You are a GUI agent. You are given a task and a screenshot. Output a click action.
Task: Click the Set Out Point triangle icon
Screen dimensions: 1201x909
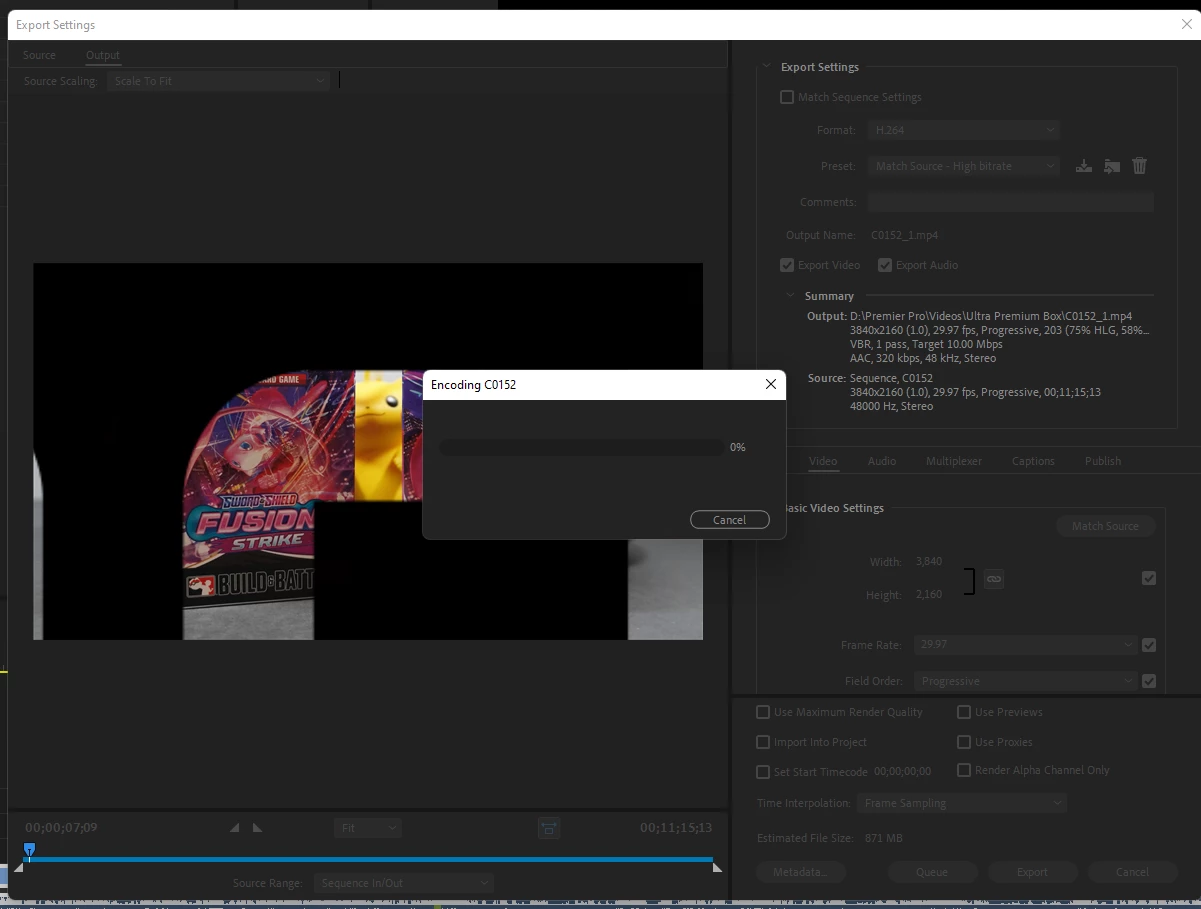tap(257, 828)
